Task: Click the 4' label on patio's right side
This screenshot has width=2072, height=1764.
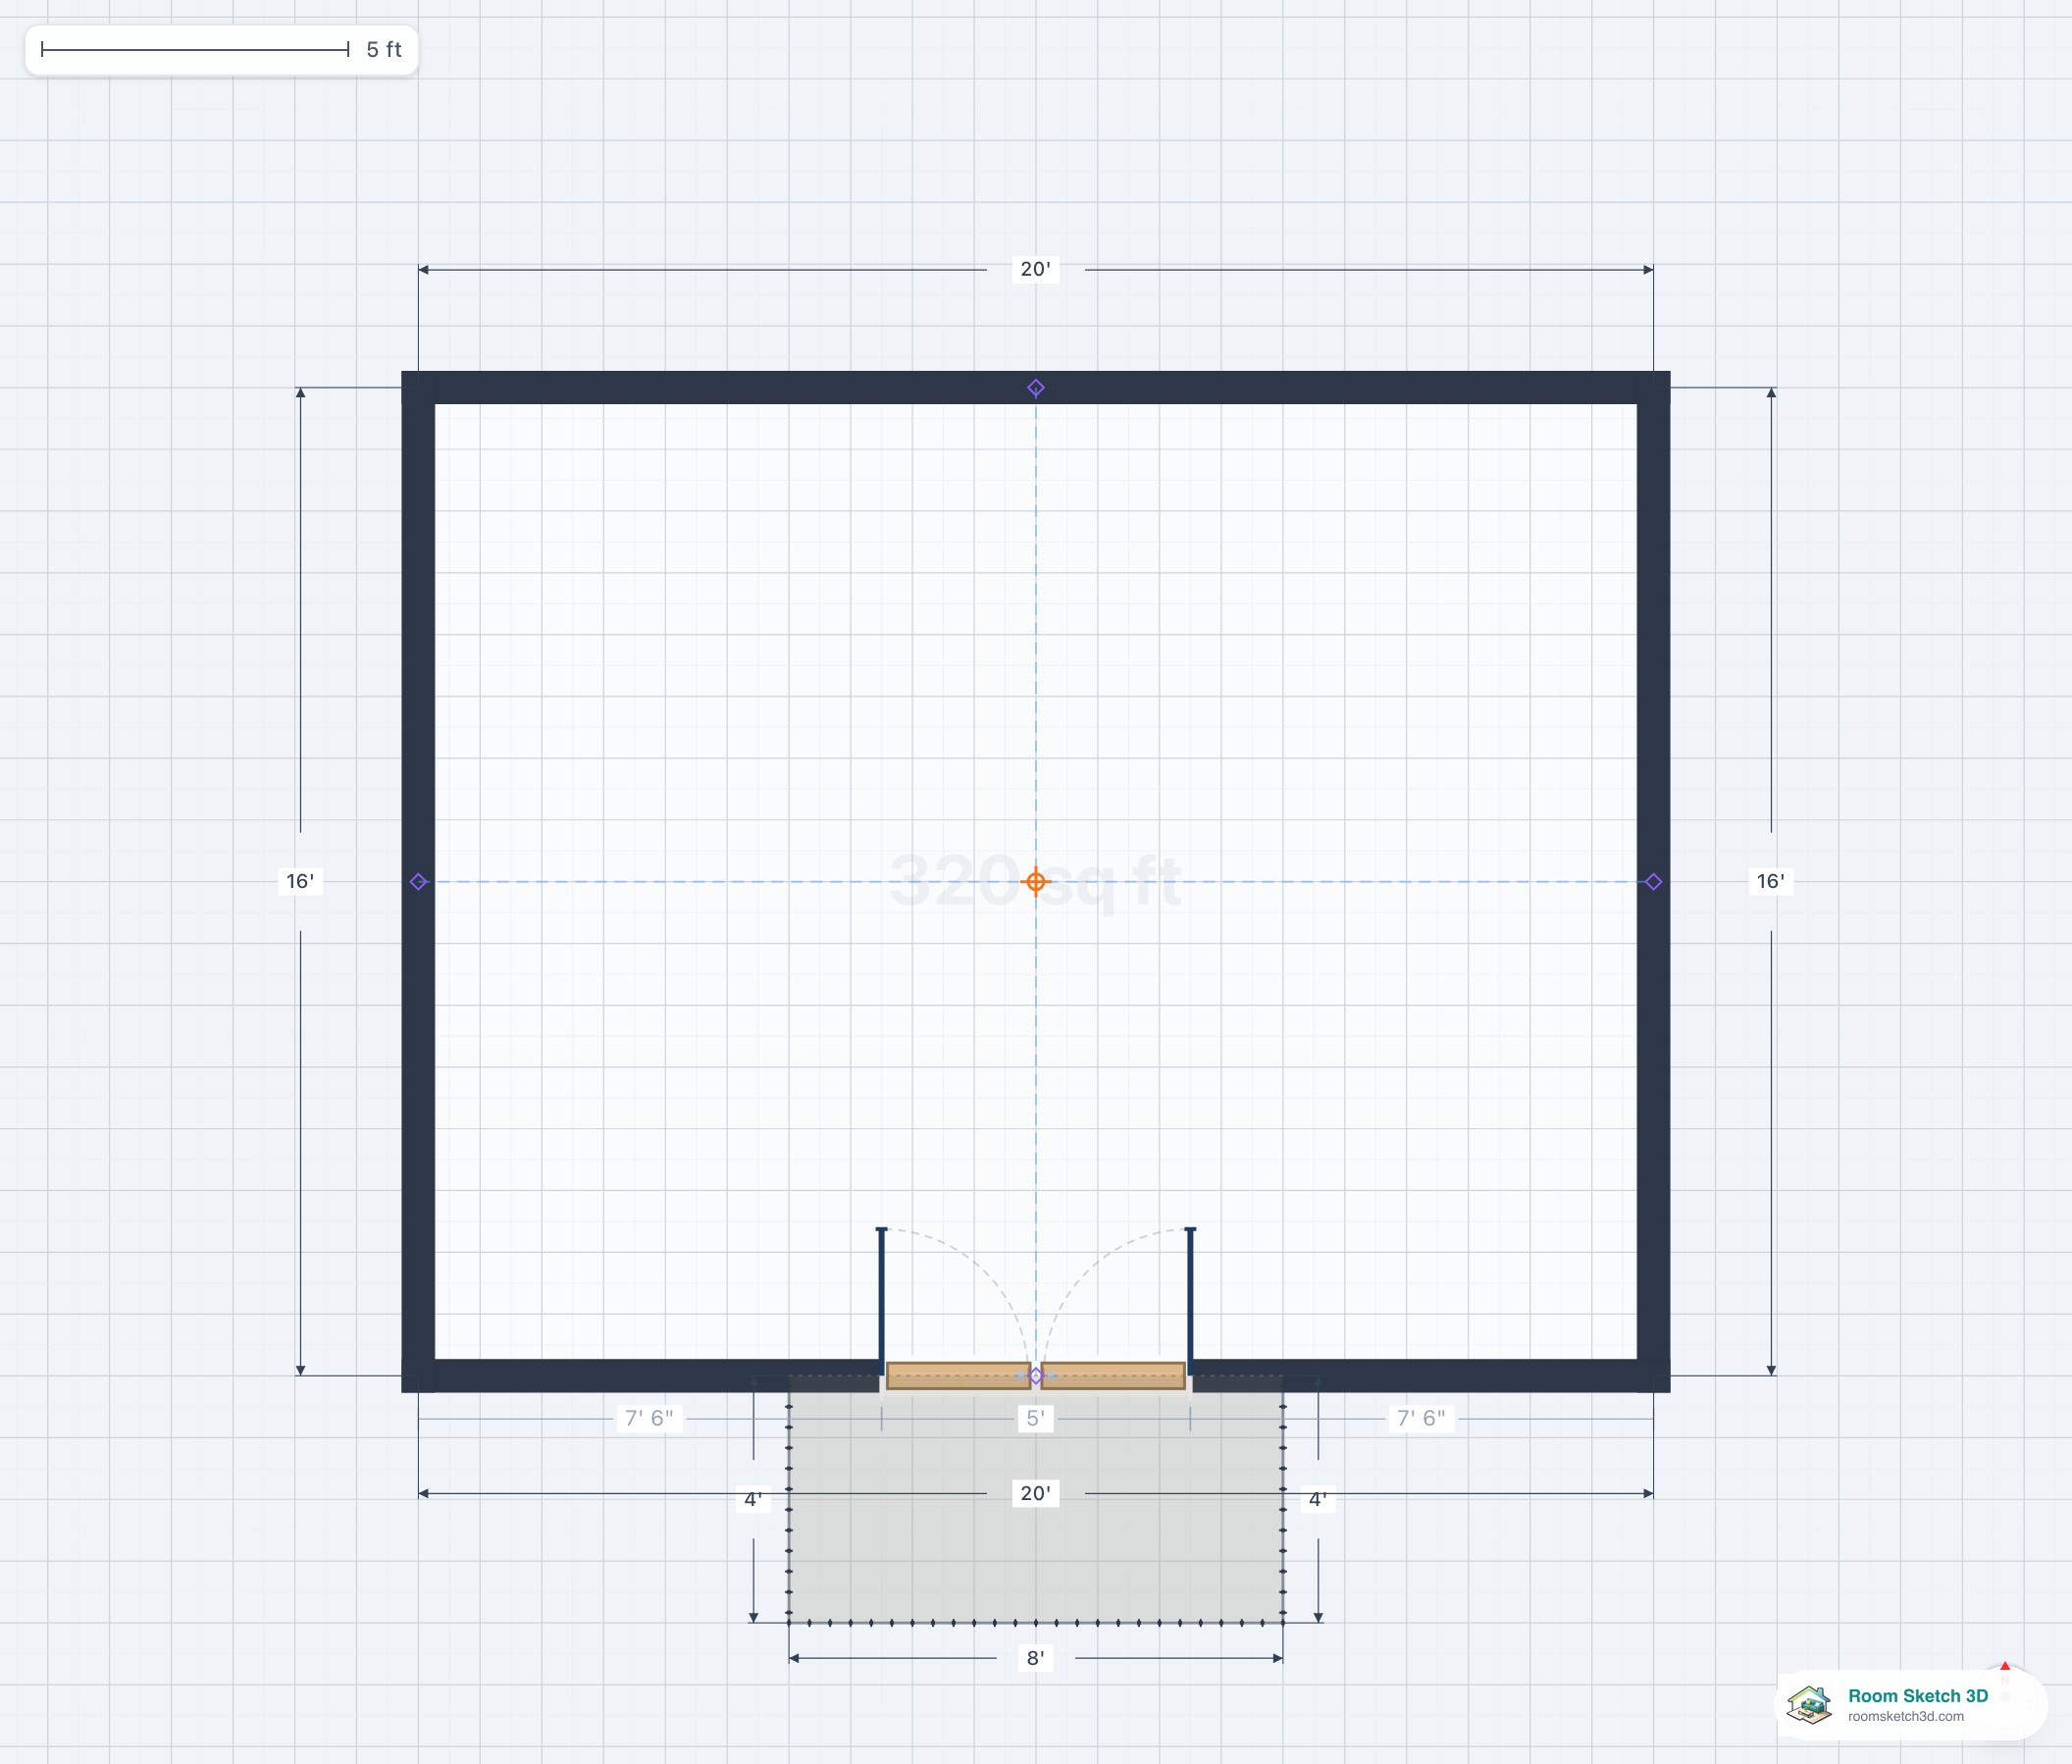Action: 1318,1499
